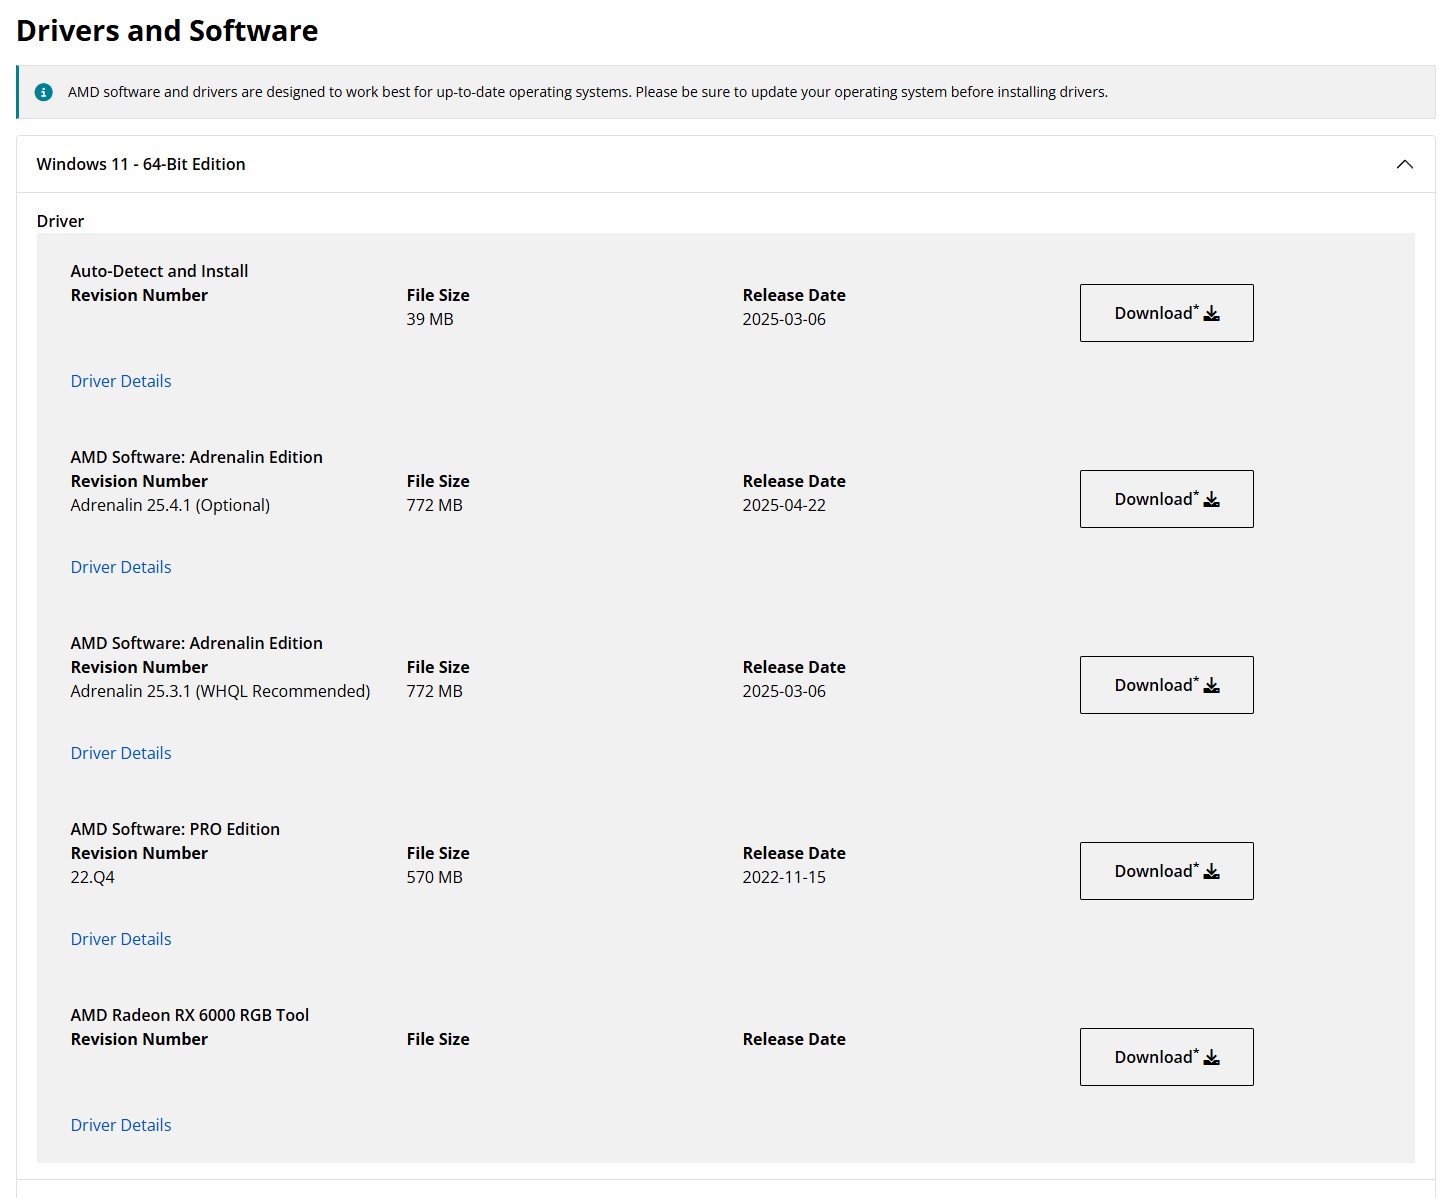Open Driver Details for Adrenalin 25.4.1

pyautogui.click(x=121, y=567)
